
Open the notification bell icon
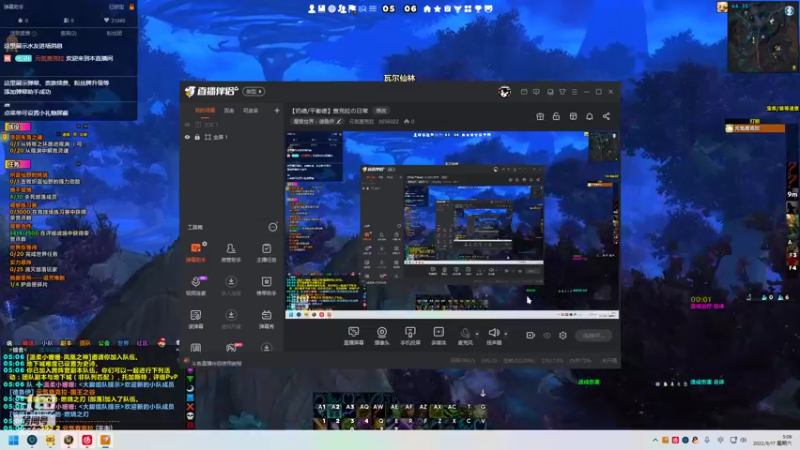[x=590, y=116]
